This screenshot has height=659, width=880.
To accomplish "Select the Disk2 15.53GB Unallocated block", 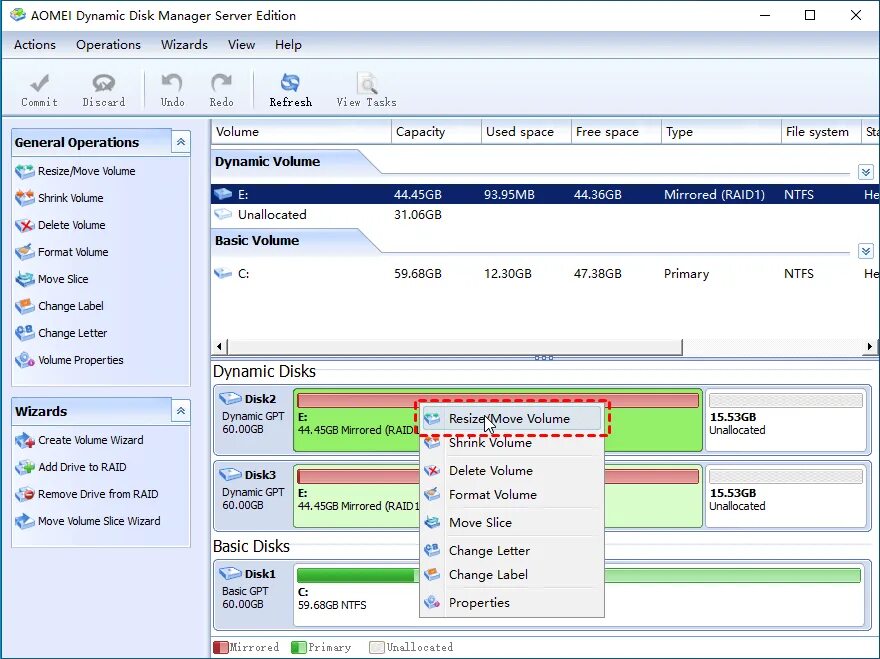I will click(x=786, y=420).
